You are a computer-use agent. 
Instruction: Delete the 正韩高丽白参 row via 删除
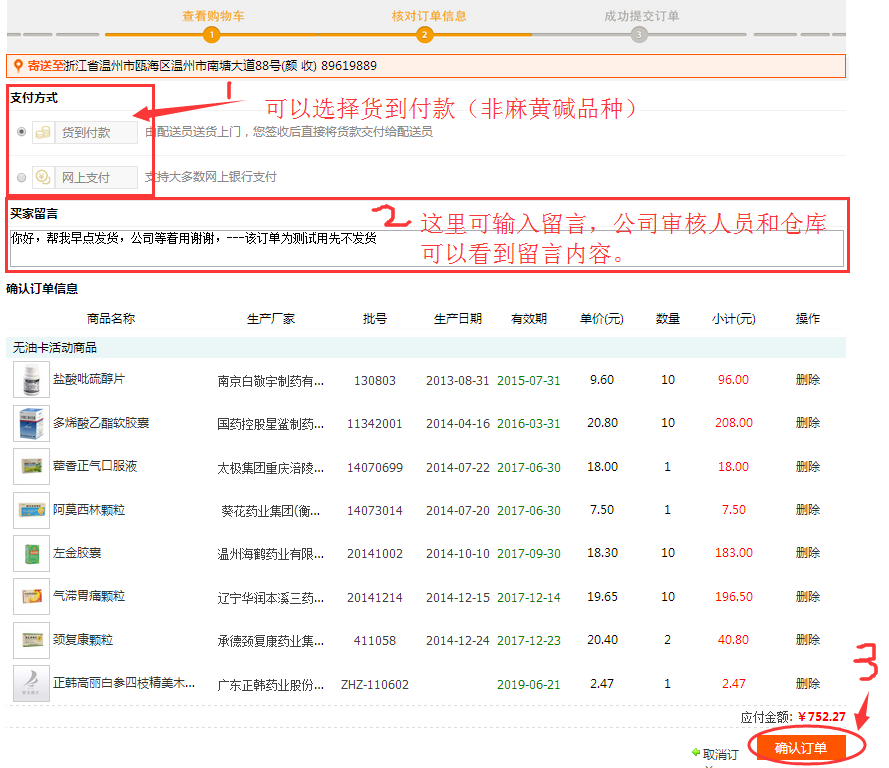(807, 684)
